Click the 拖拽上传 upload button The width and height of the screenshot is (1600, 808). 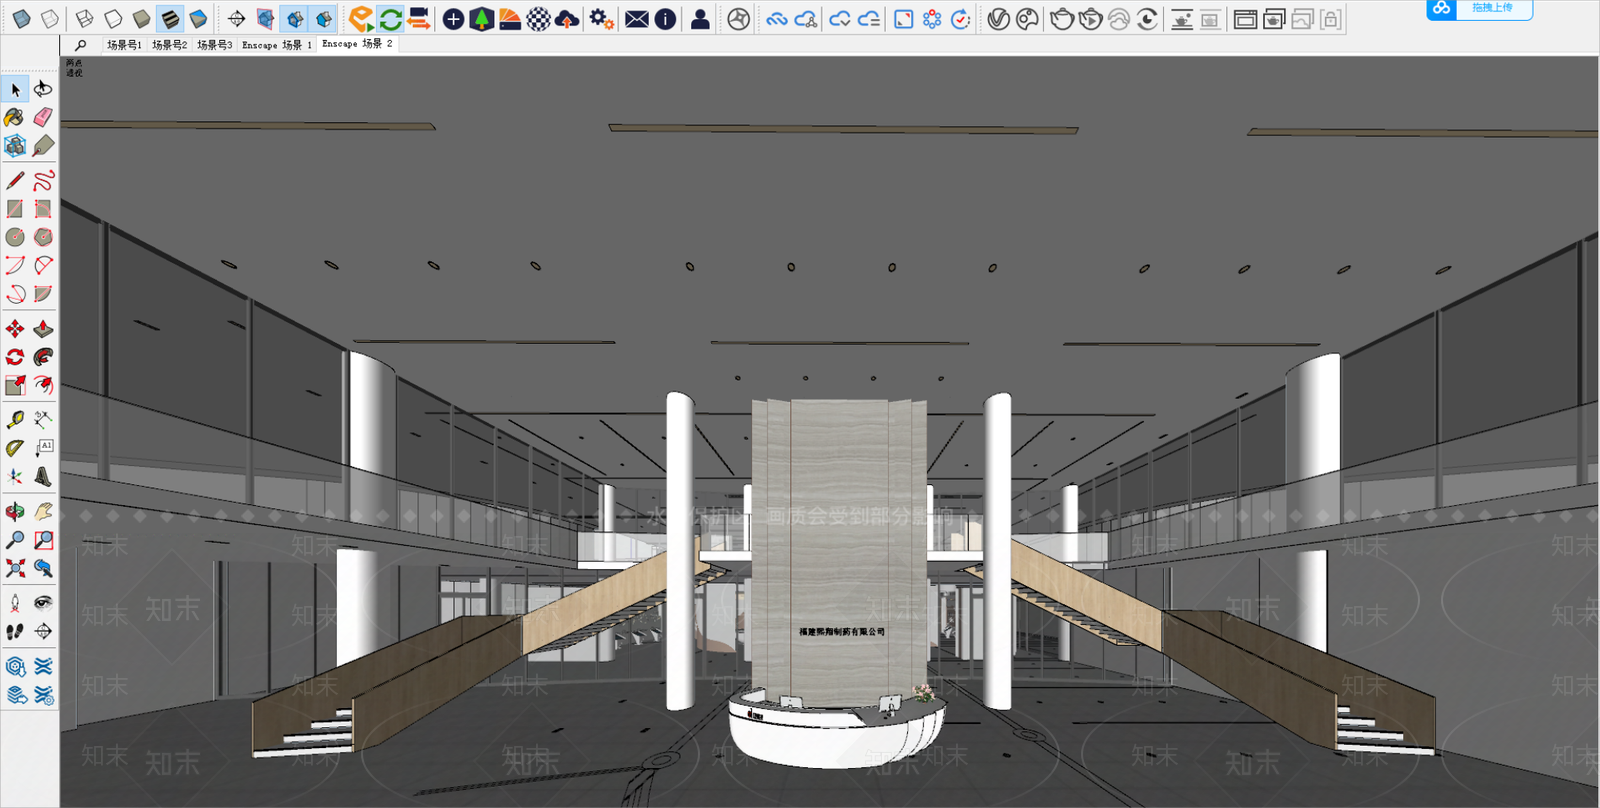coord(1479,9)
